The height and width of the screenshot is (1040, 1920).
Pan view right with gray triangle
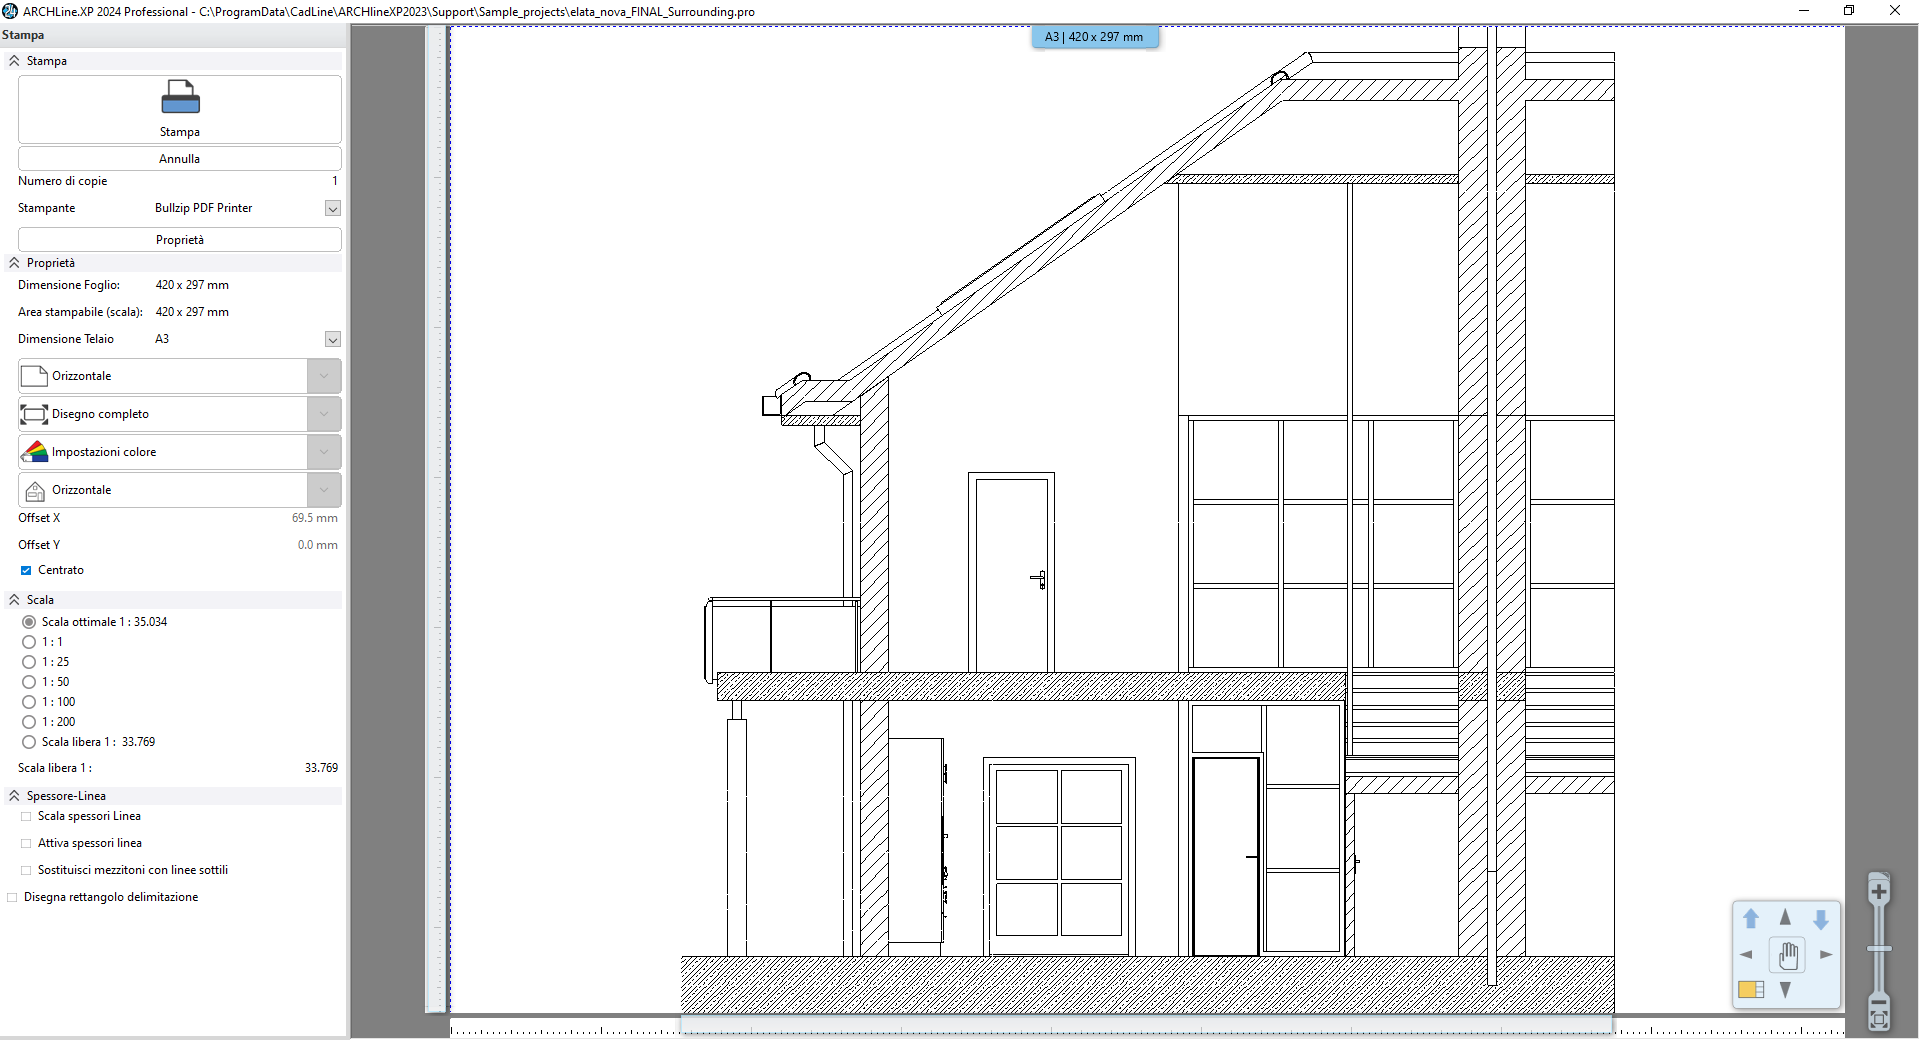[x=1826, y=955]
